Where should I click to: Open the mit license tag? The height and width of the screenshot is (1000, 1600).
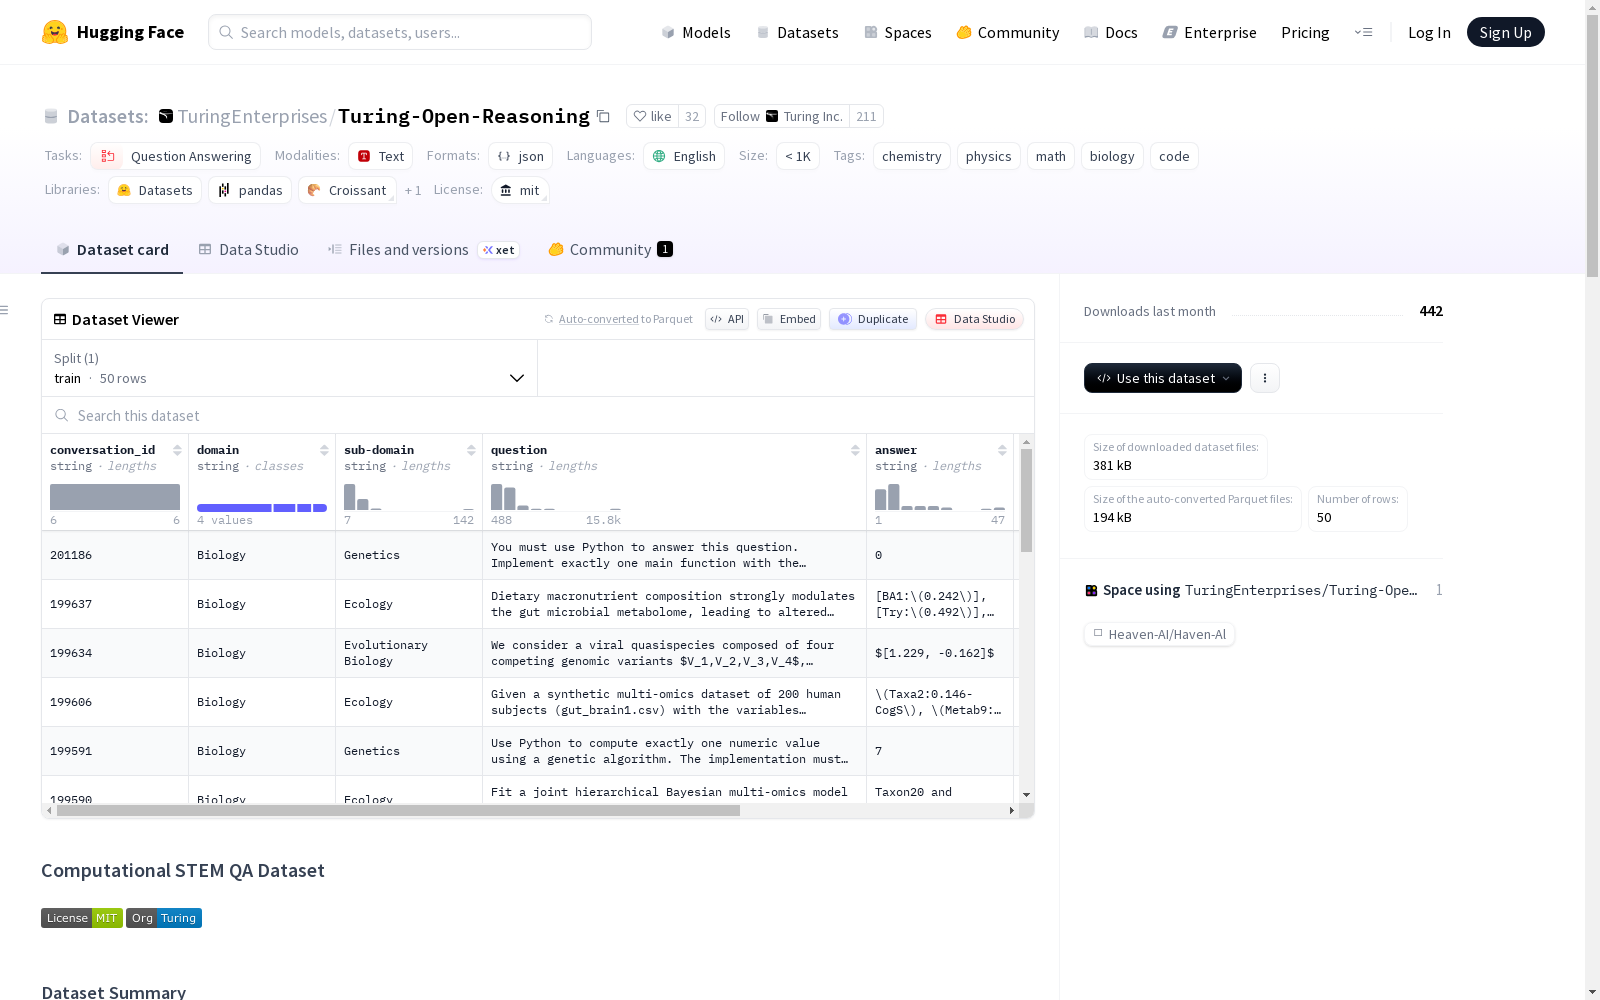click(520, 190)
